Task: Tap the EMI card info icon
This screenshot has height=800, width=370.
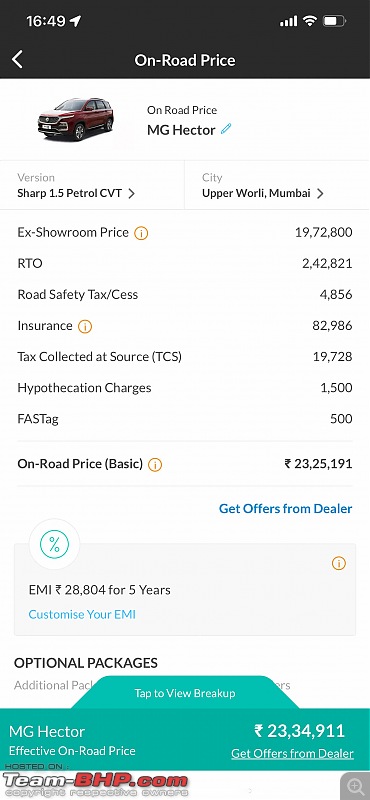Action: [338, 563]
